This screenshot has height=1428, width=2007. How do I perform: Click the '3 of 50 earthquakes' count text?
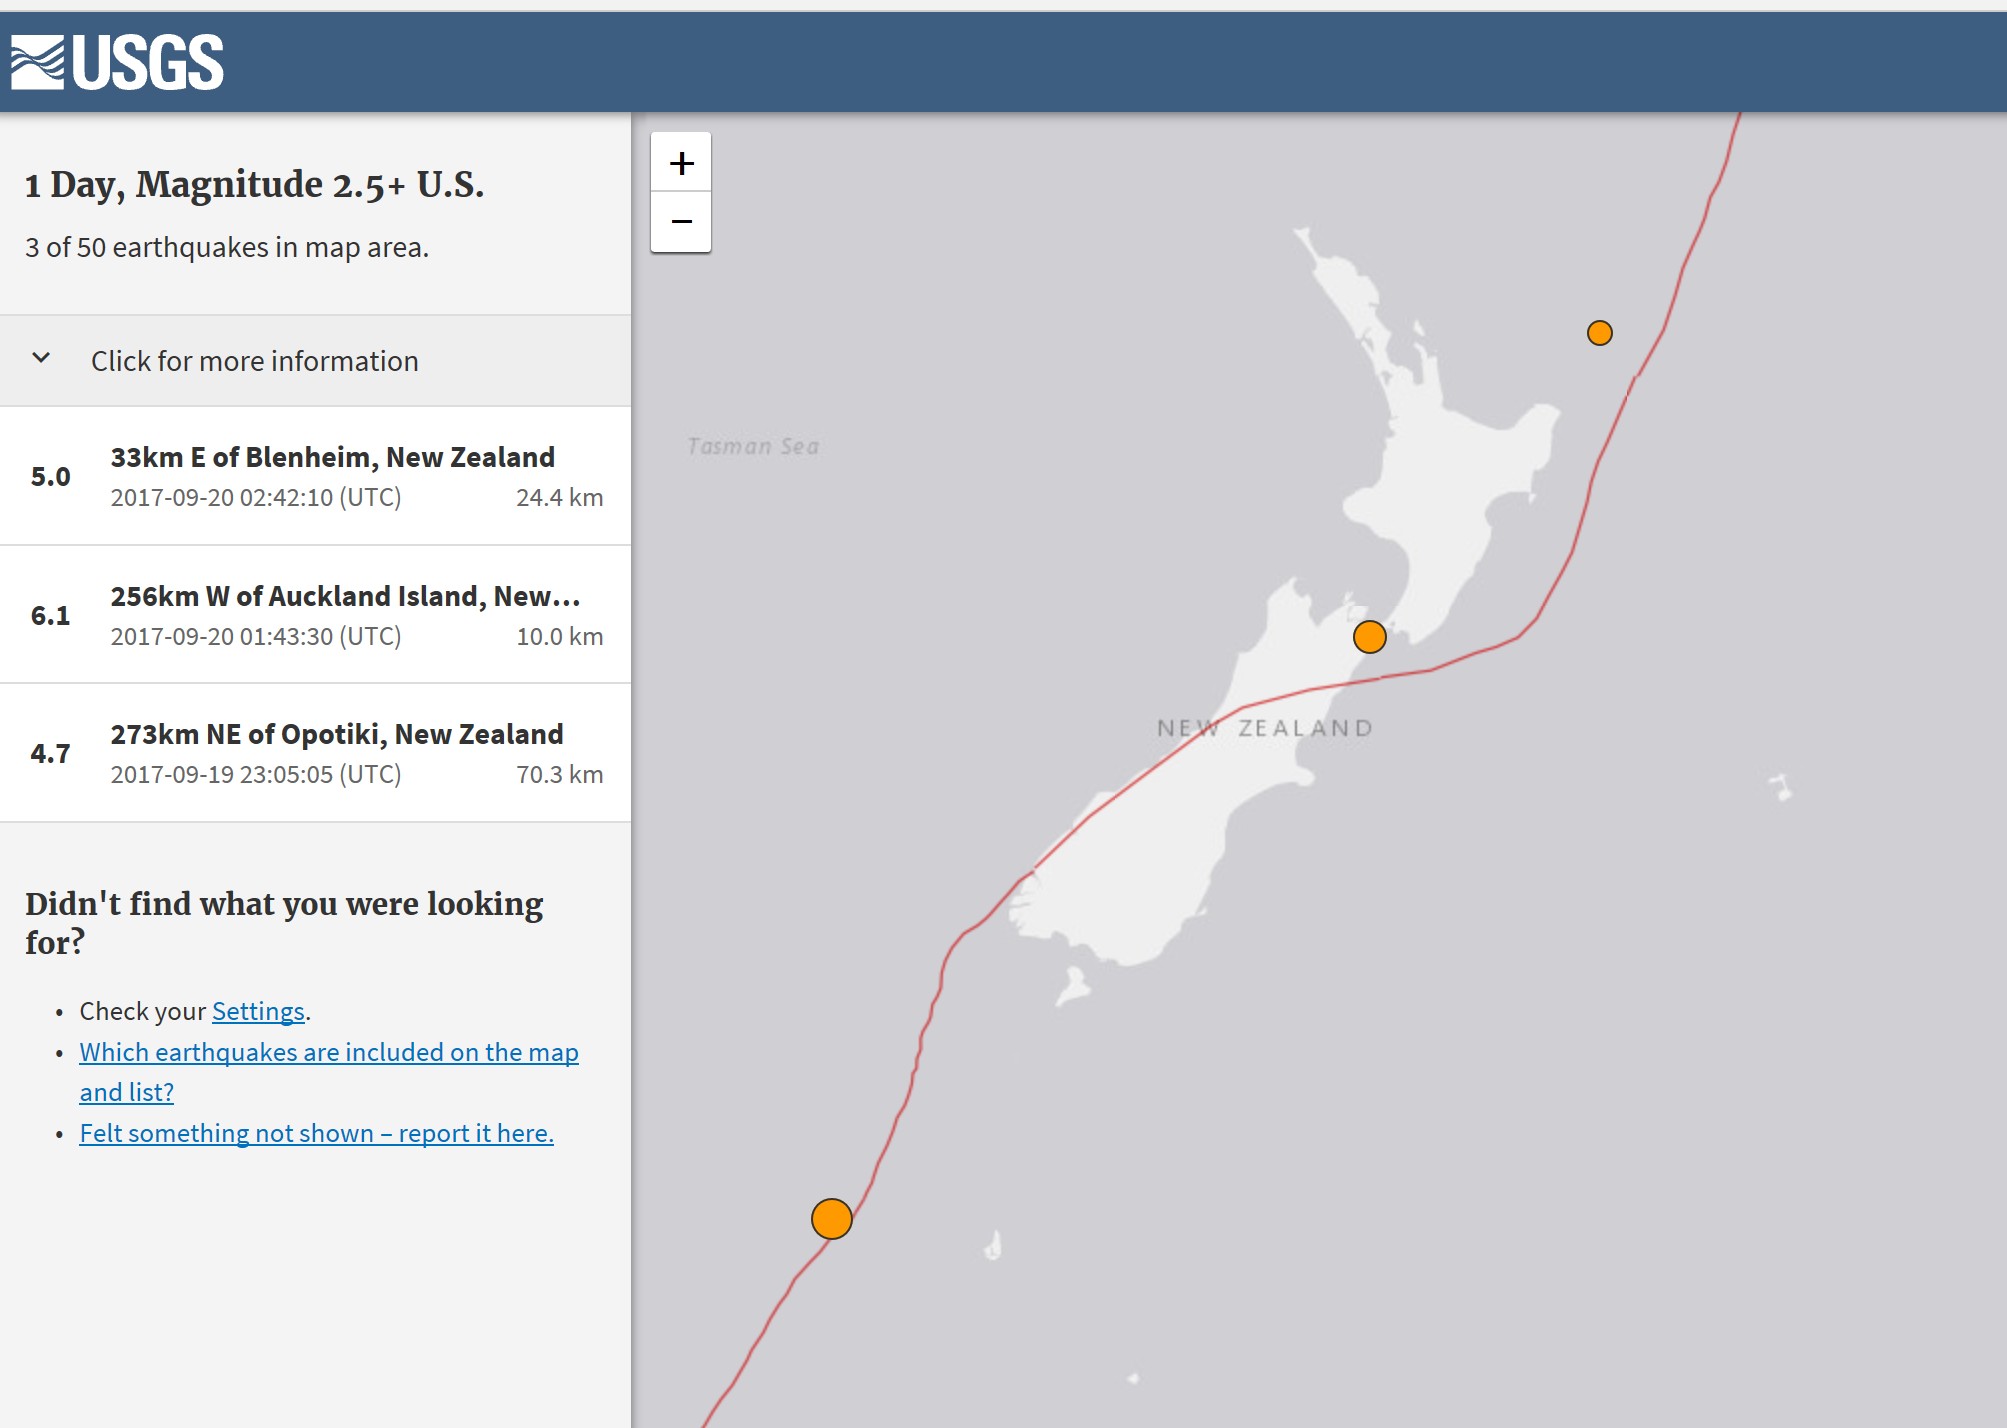click(227, 247)
